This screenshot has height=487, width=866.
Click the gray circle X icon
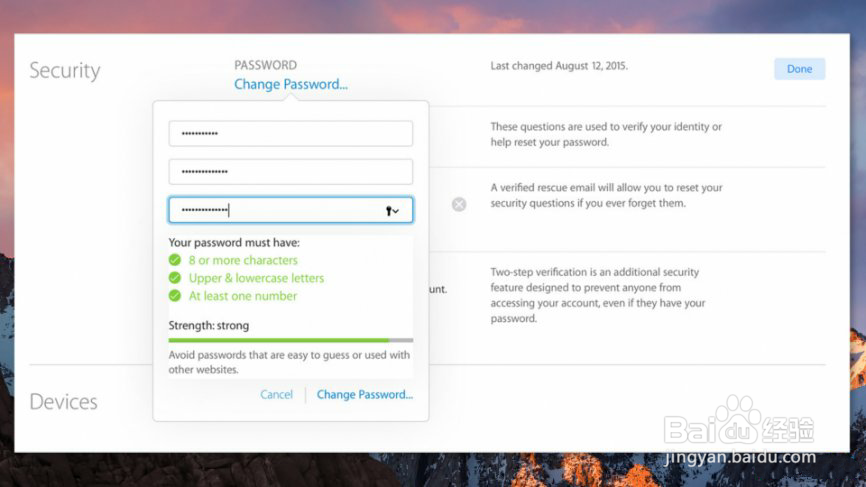point(459,205)
